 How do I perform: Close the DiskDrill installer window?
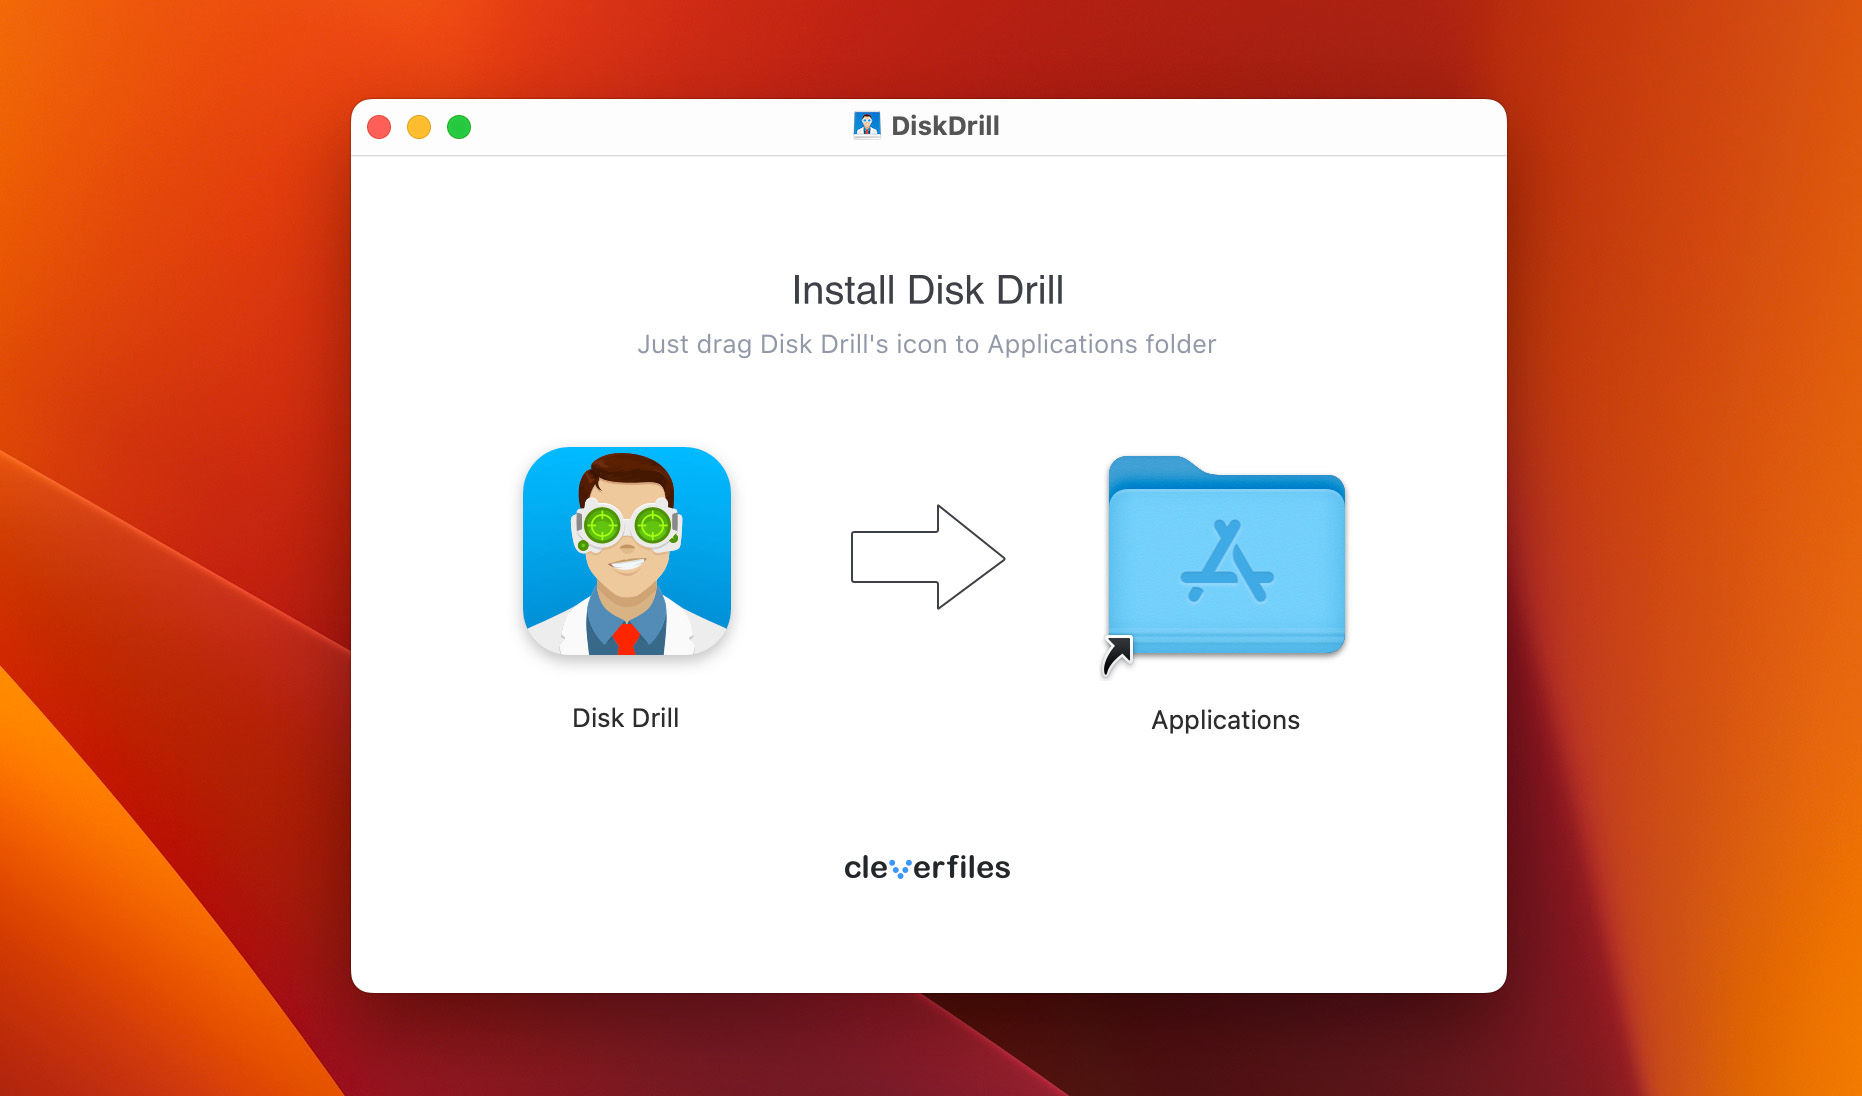pyautogui.click(x=379, y=127)
